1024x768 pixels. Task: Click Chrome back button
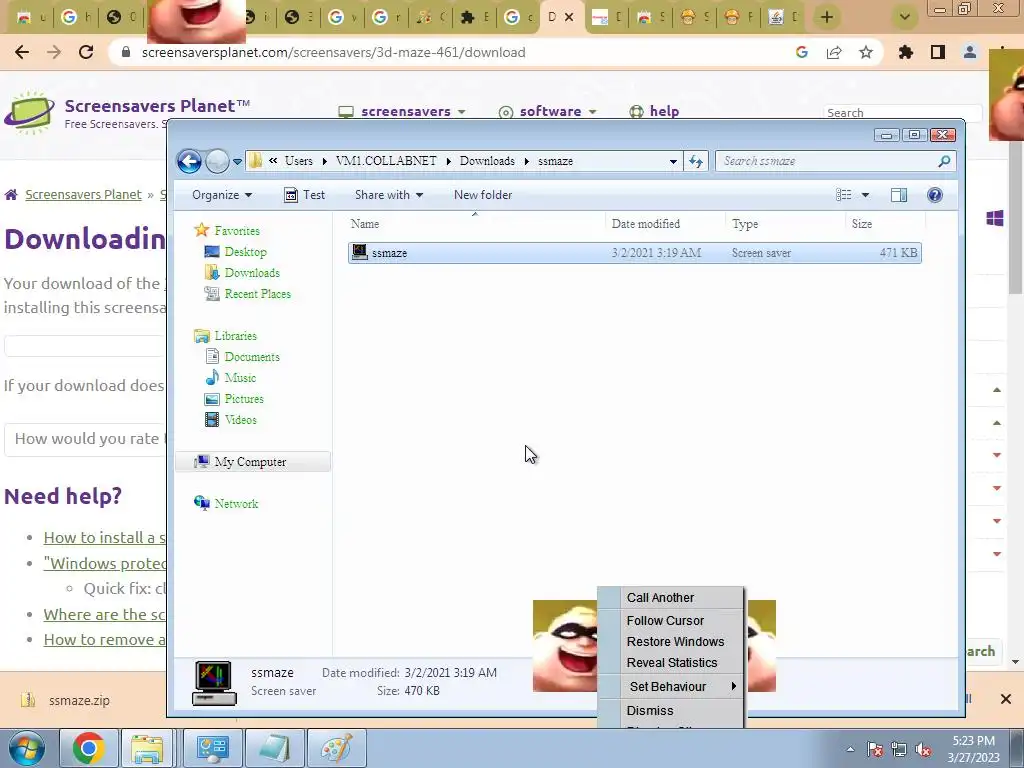(22, 52)
